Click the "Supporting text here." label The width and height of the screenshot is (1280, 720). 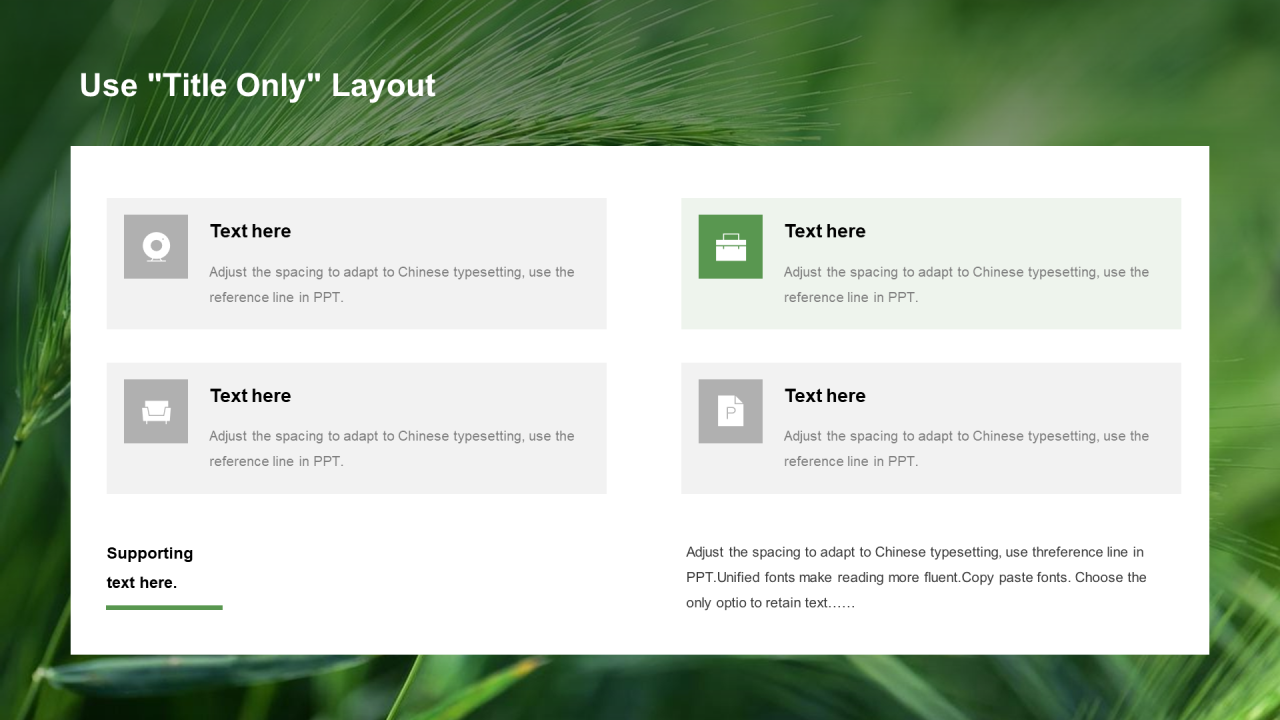150,567
